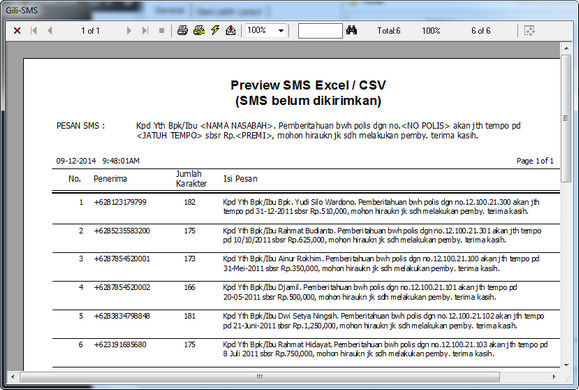Go to first page of report
The image size is (579, 390).
click(x=34, y=31)
